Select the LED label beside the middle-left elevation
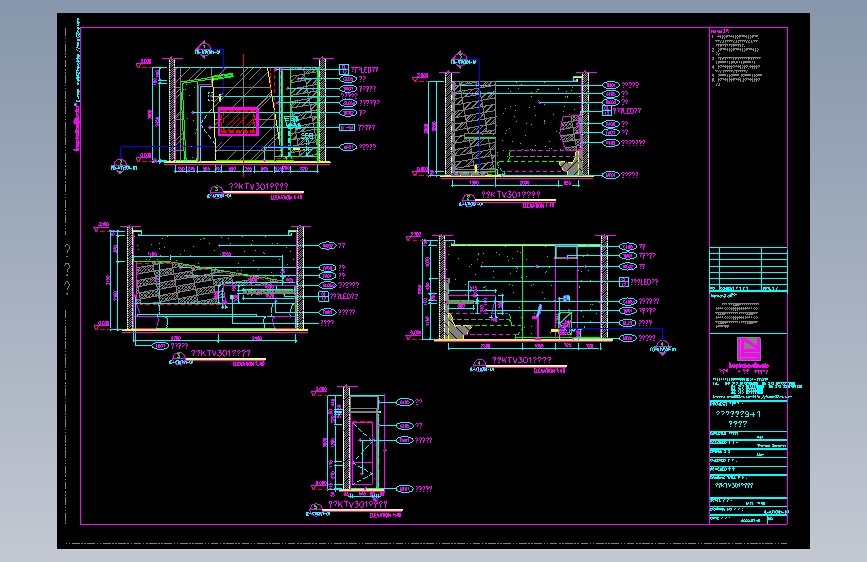This screenshot has height=562, width=867. pyautogui.click(x=344, y=296)
